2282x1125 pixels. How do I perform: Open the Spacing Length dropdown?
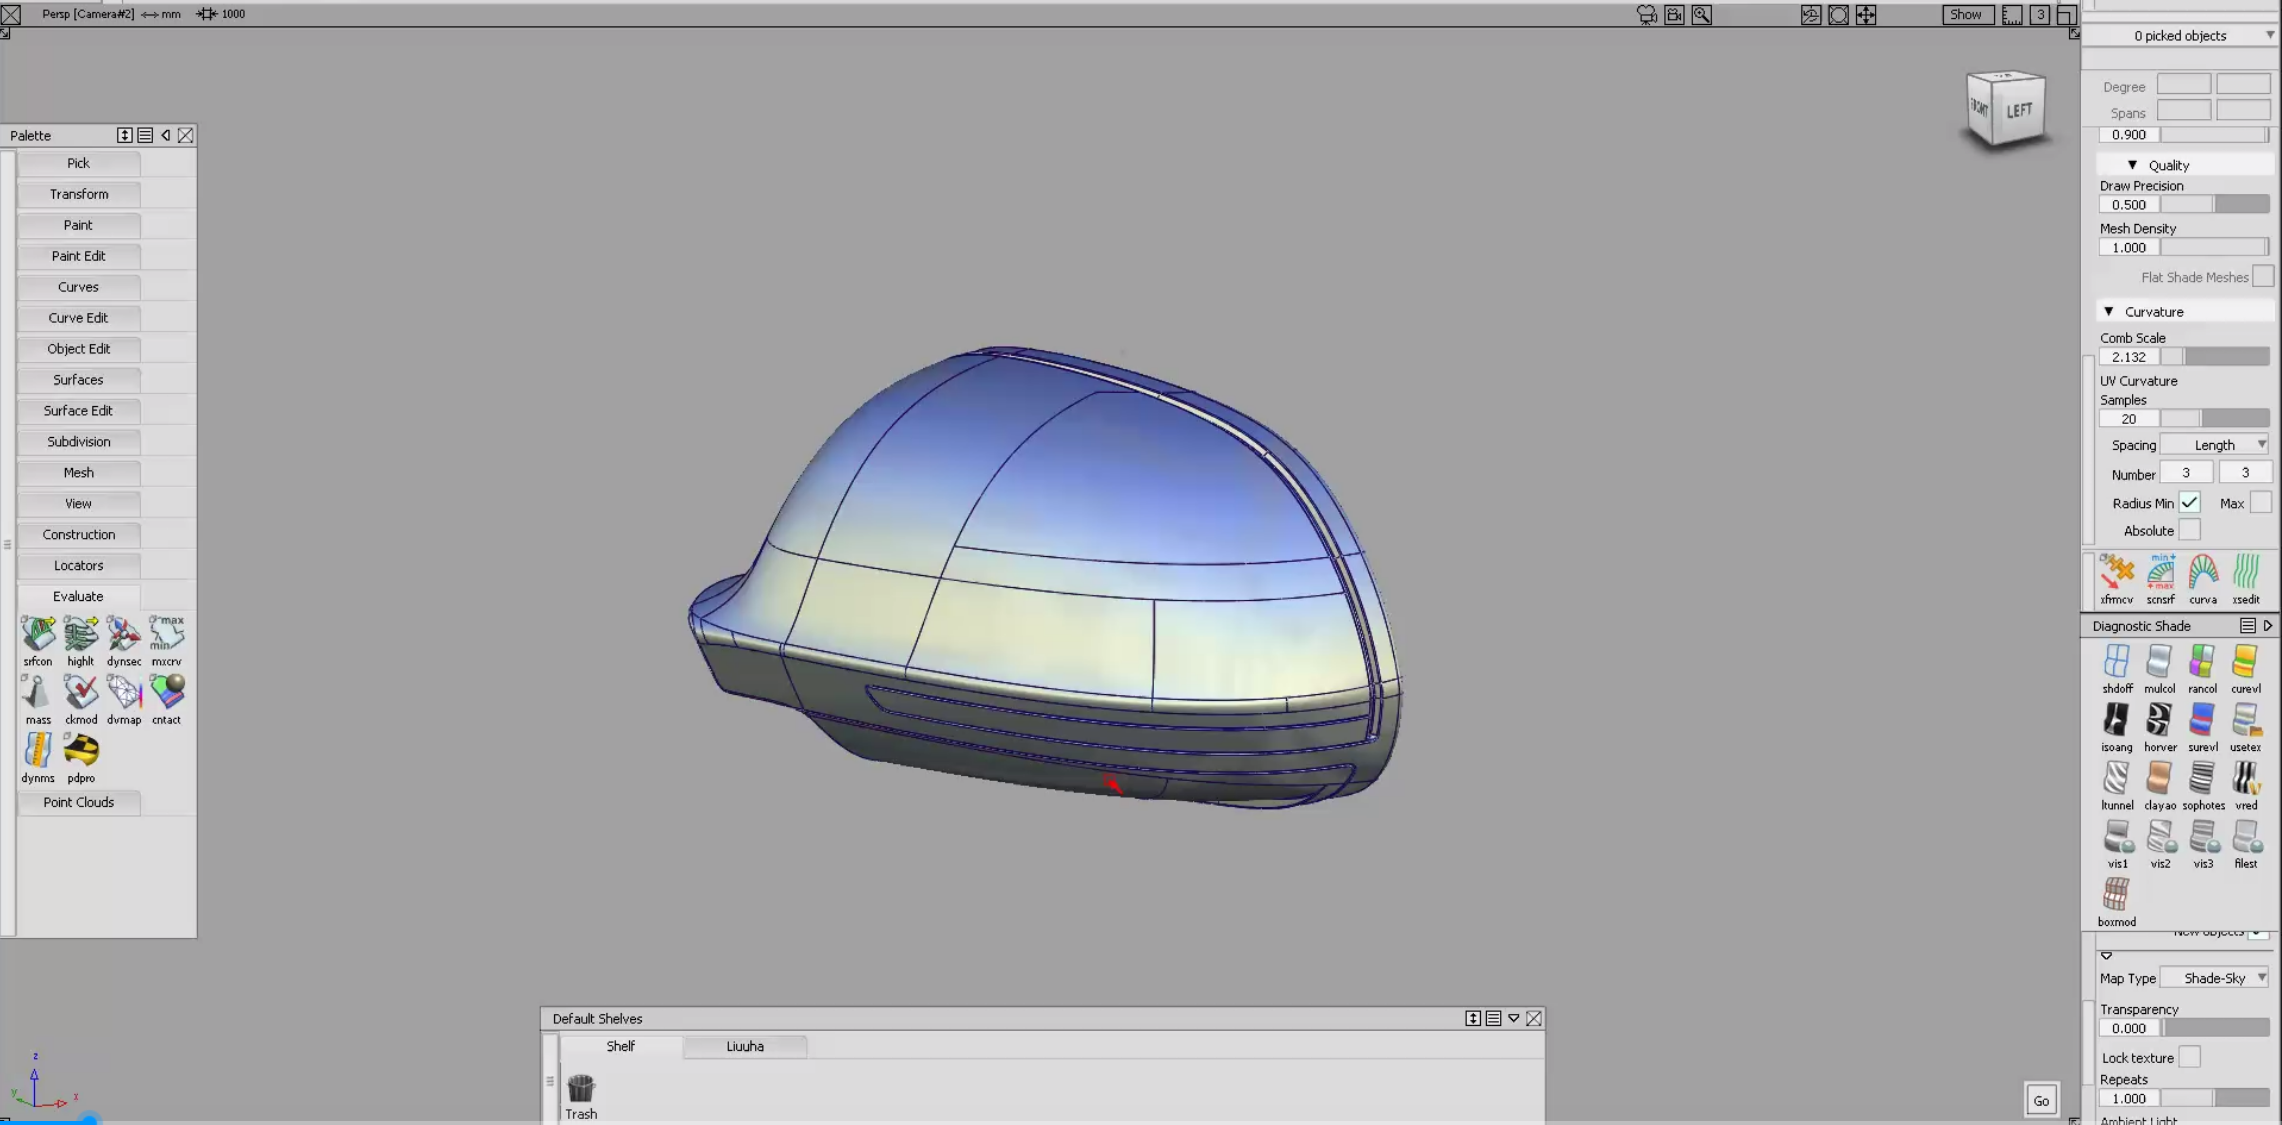[2216, 444]
